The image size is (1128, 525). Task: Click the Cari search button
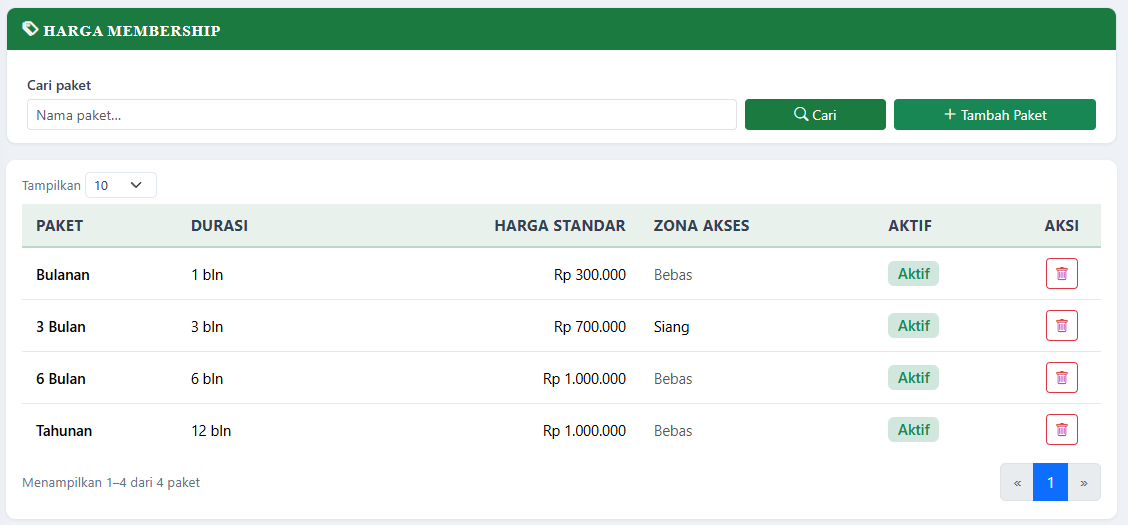815,114
